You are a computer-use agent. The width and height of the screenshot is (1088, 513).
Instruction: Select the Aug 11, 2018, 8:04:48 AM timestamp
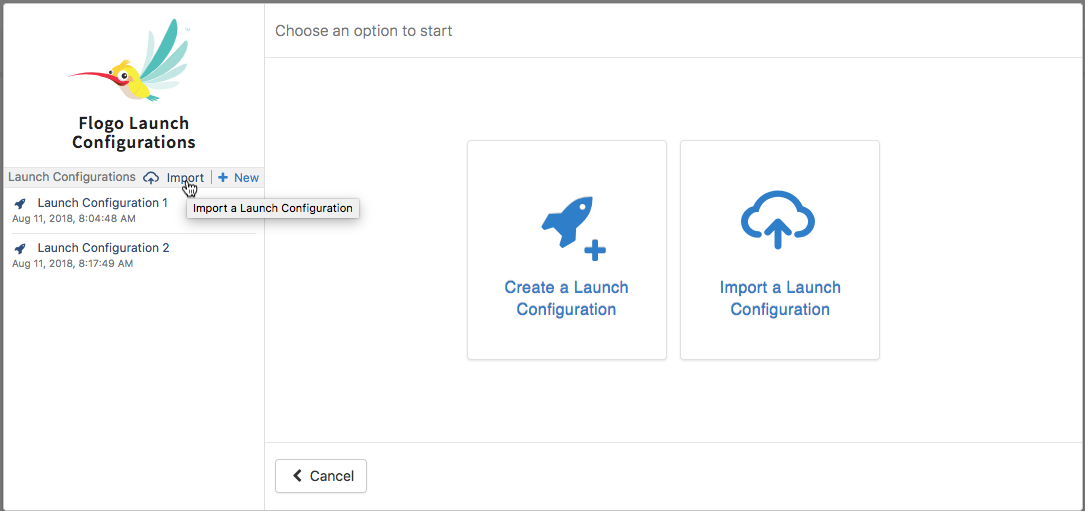tap(73, 218)
